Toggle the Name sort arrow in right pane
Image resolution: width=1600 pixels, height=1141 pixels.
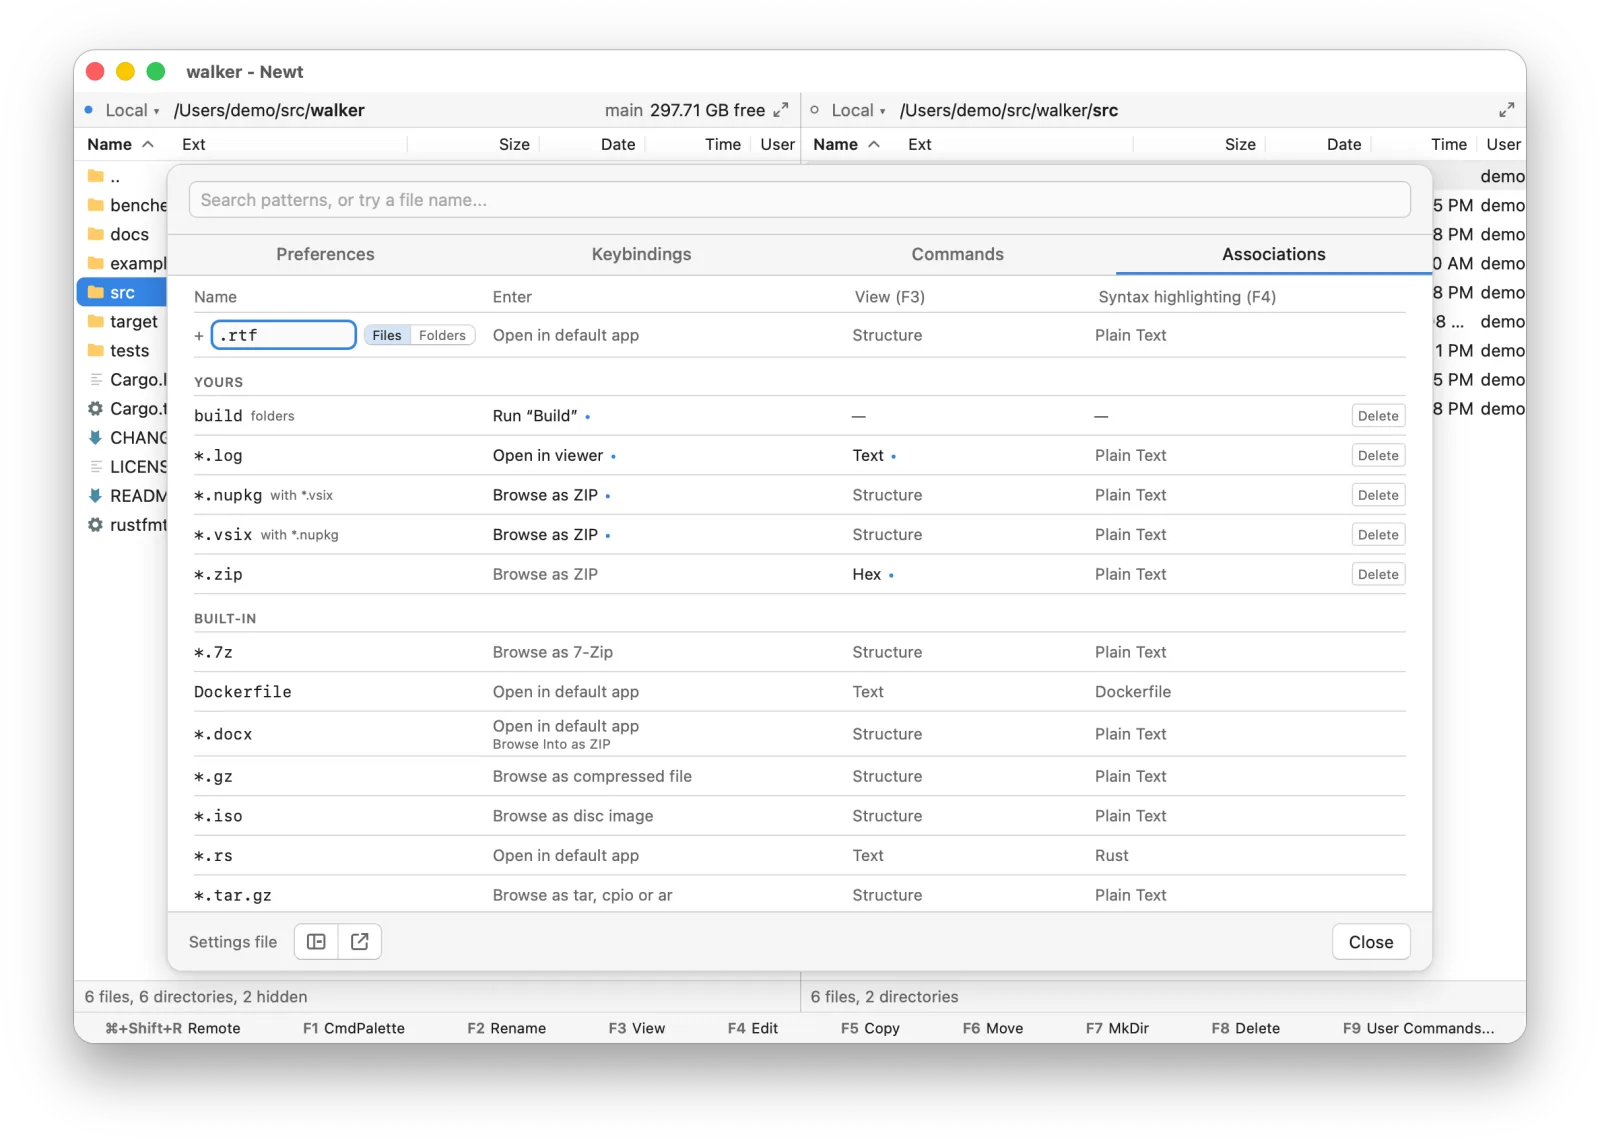[x=874, y=144]
